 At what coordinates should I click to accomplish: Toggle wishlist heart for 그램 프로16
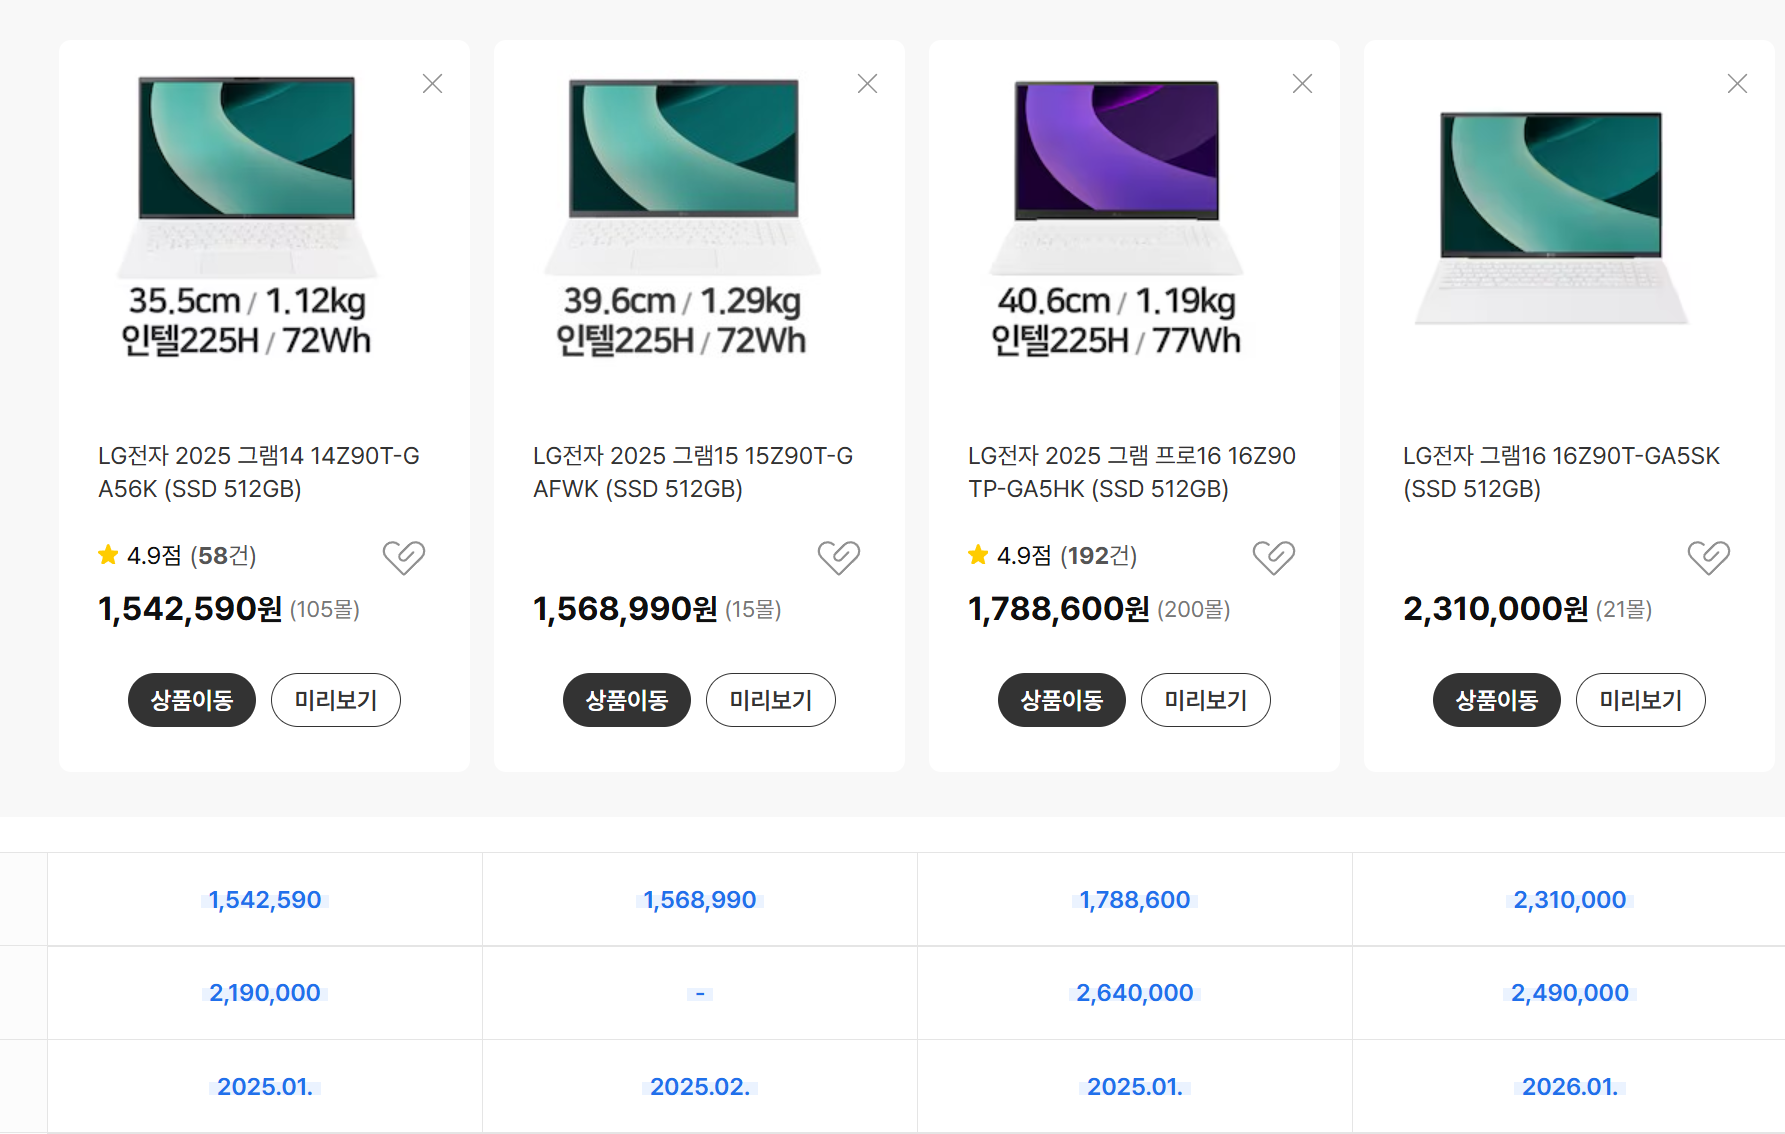(1274, 557)
